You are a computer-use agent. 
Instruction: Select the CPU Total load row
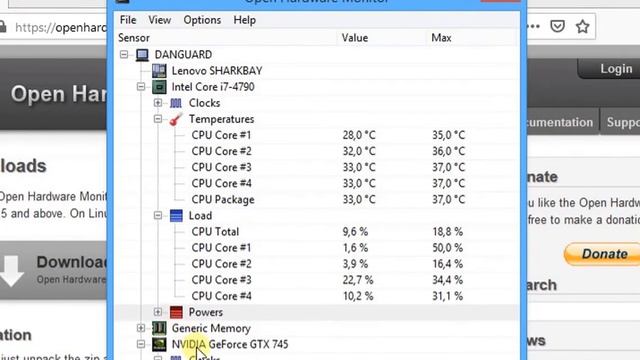pos(318,231)
